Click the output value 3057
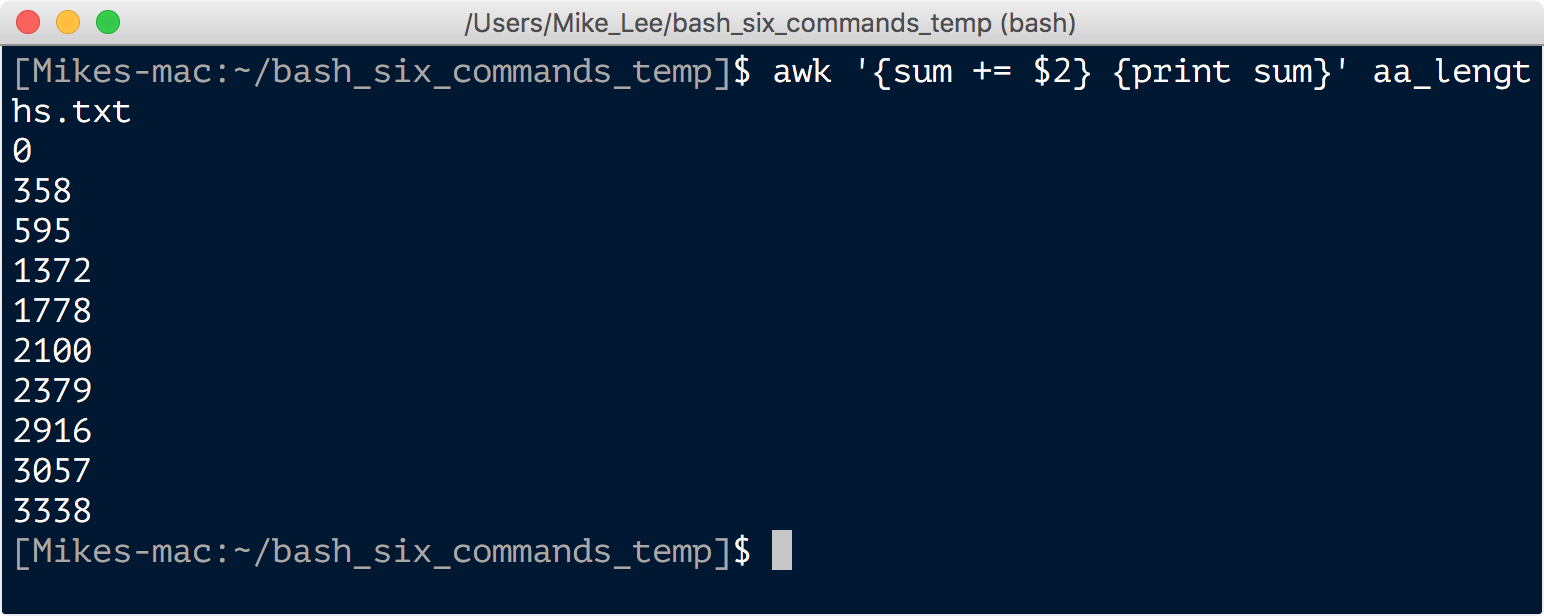 (x=52, y=471)
